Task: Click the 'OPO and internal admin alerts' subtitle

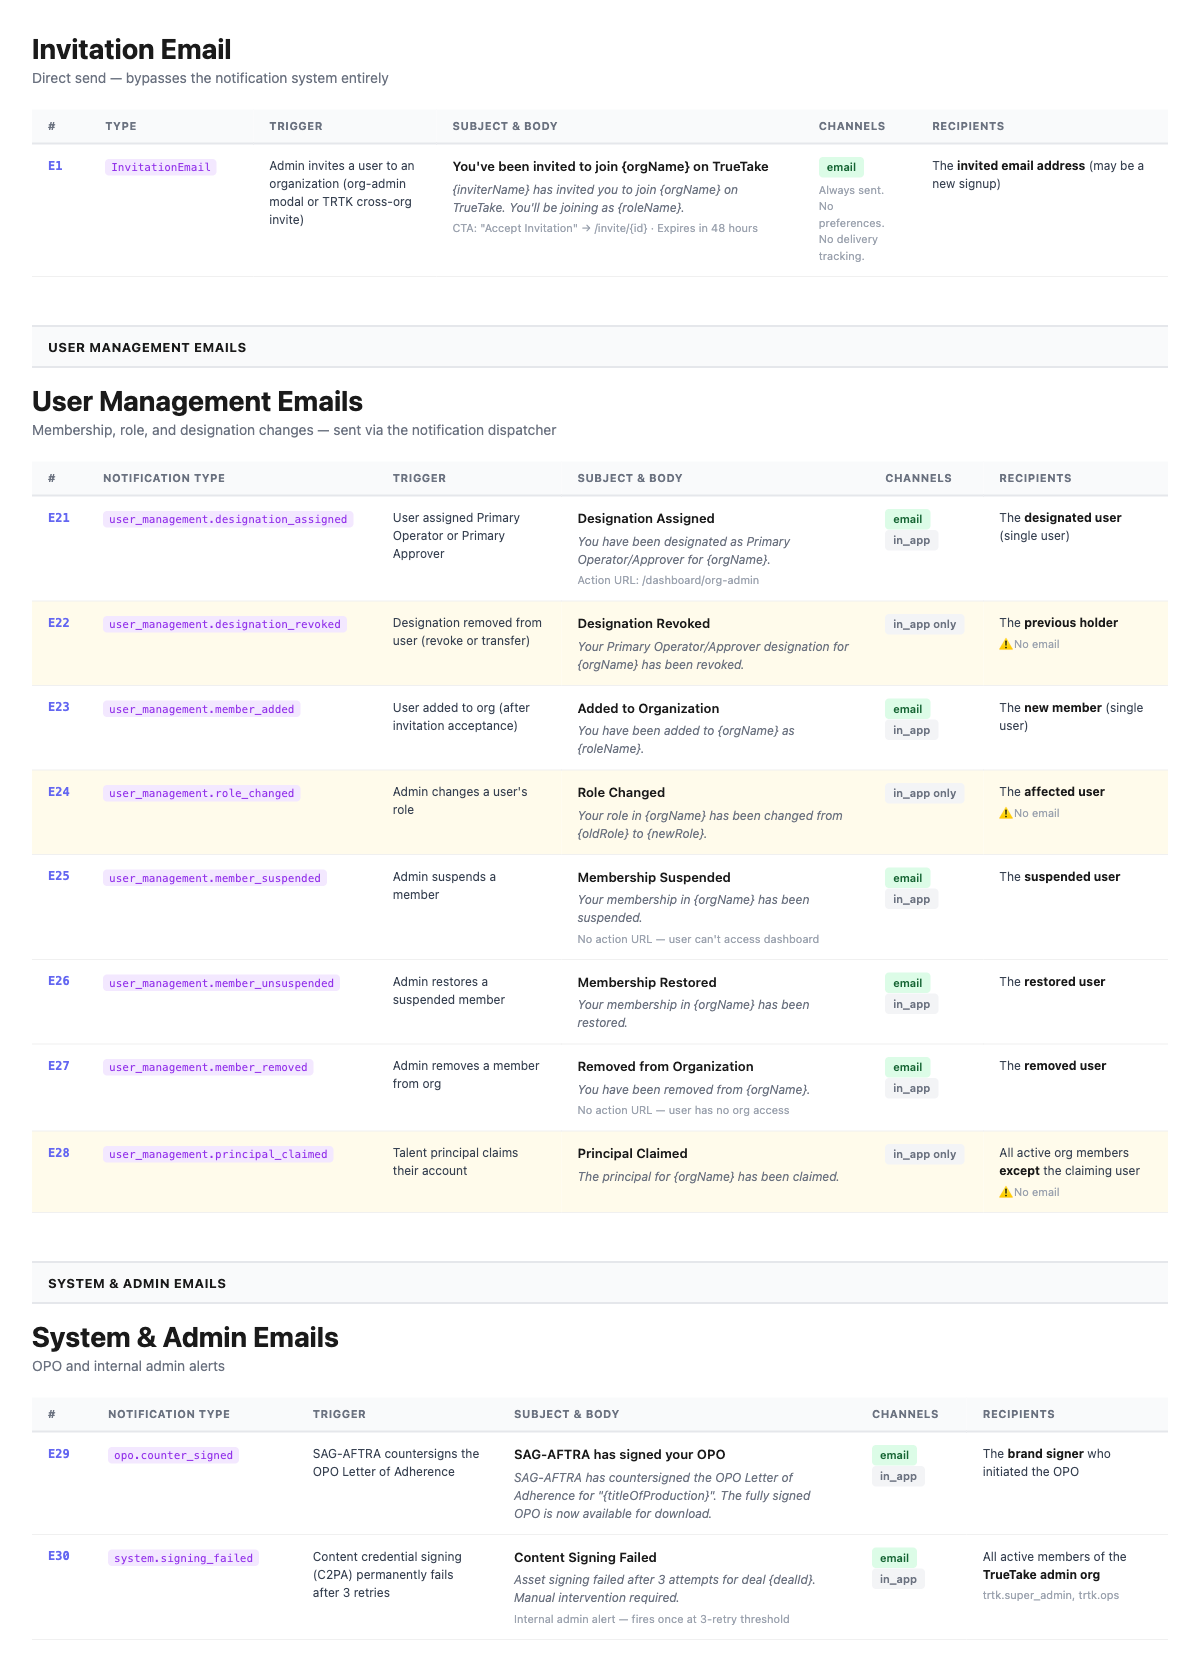Action: coord(128,1366)
